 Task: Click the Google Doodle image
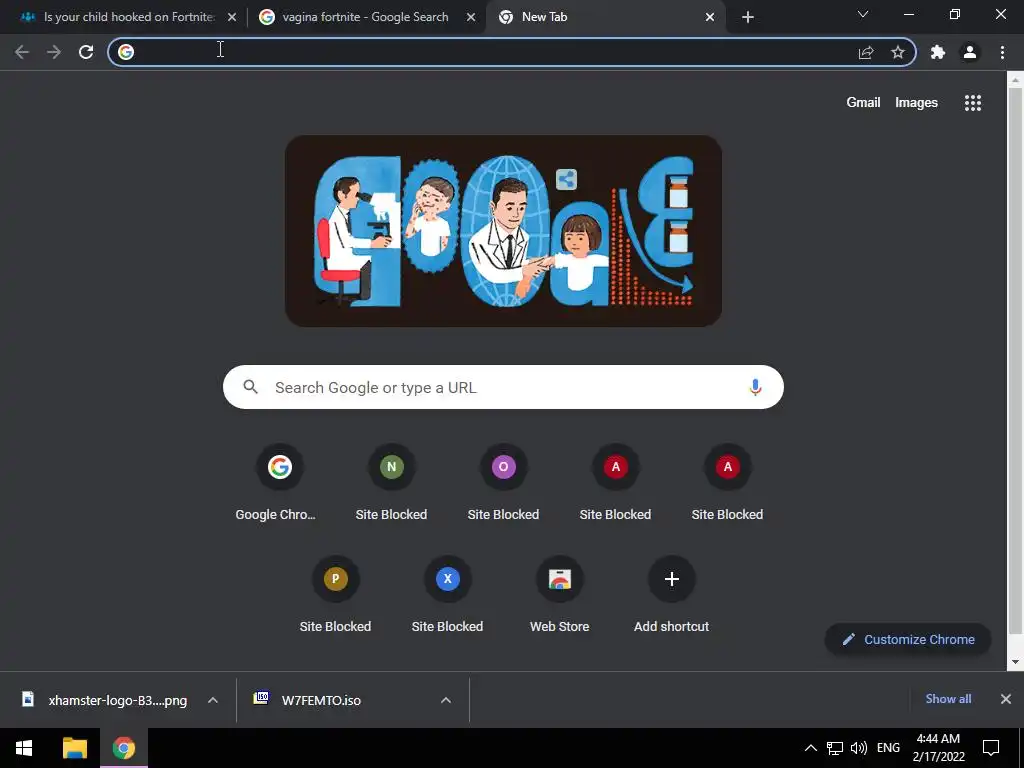[504, 231]
